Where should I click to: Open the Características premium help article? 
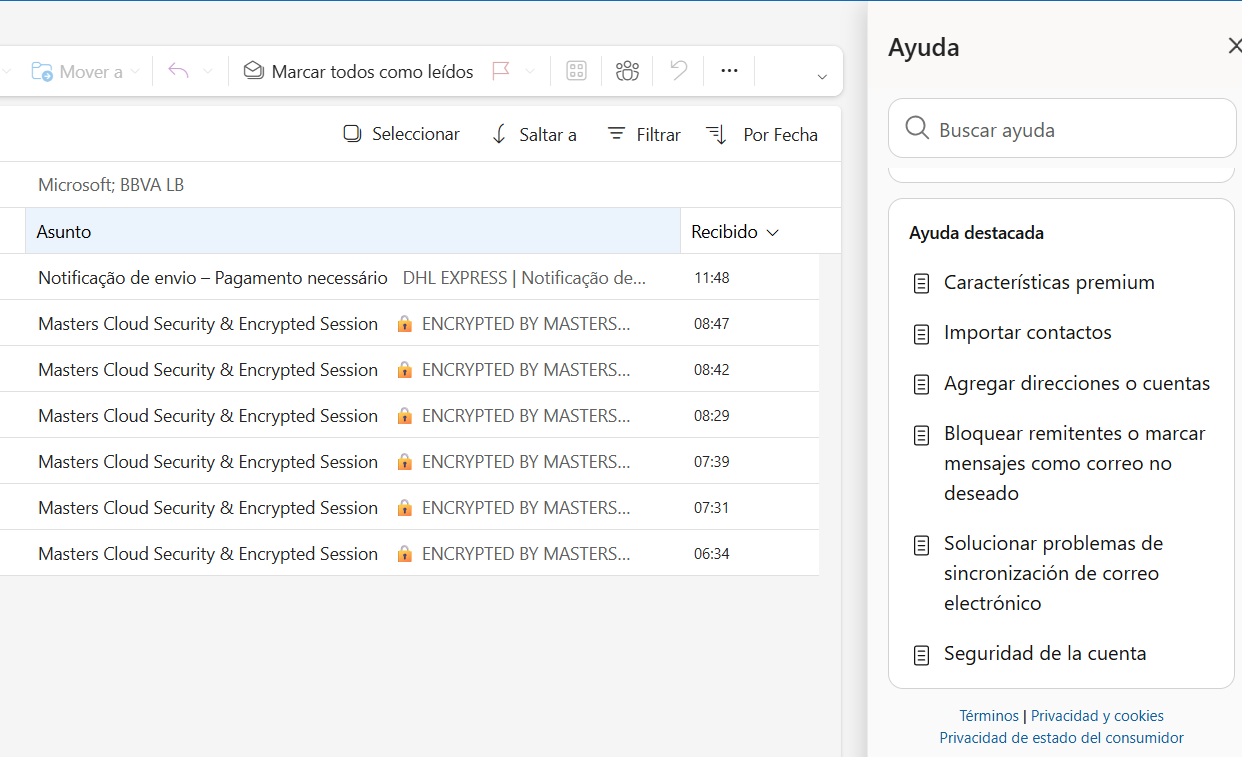pyautogui.click(x=1049, y=282)
